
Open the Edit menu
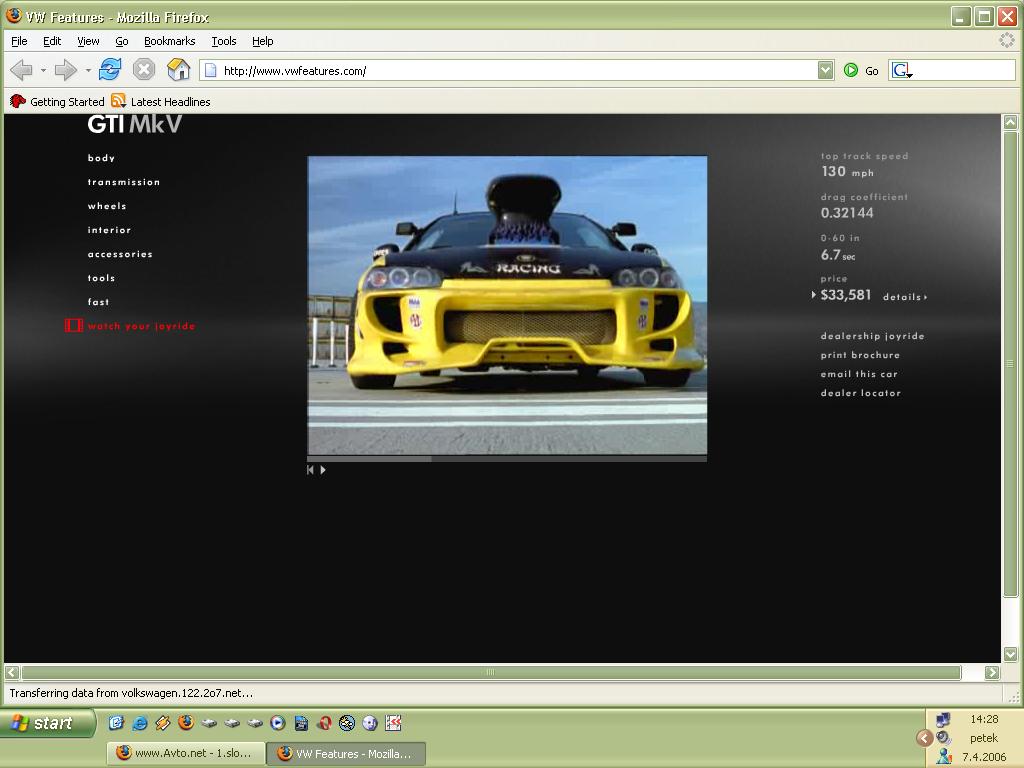tap(52, 41)
